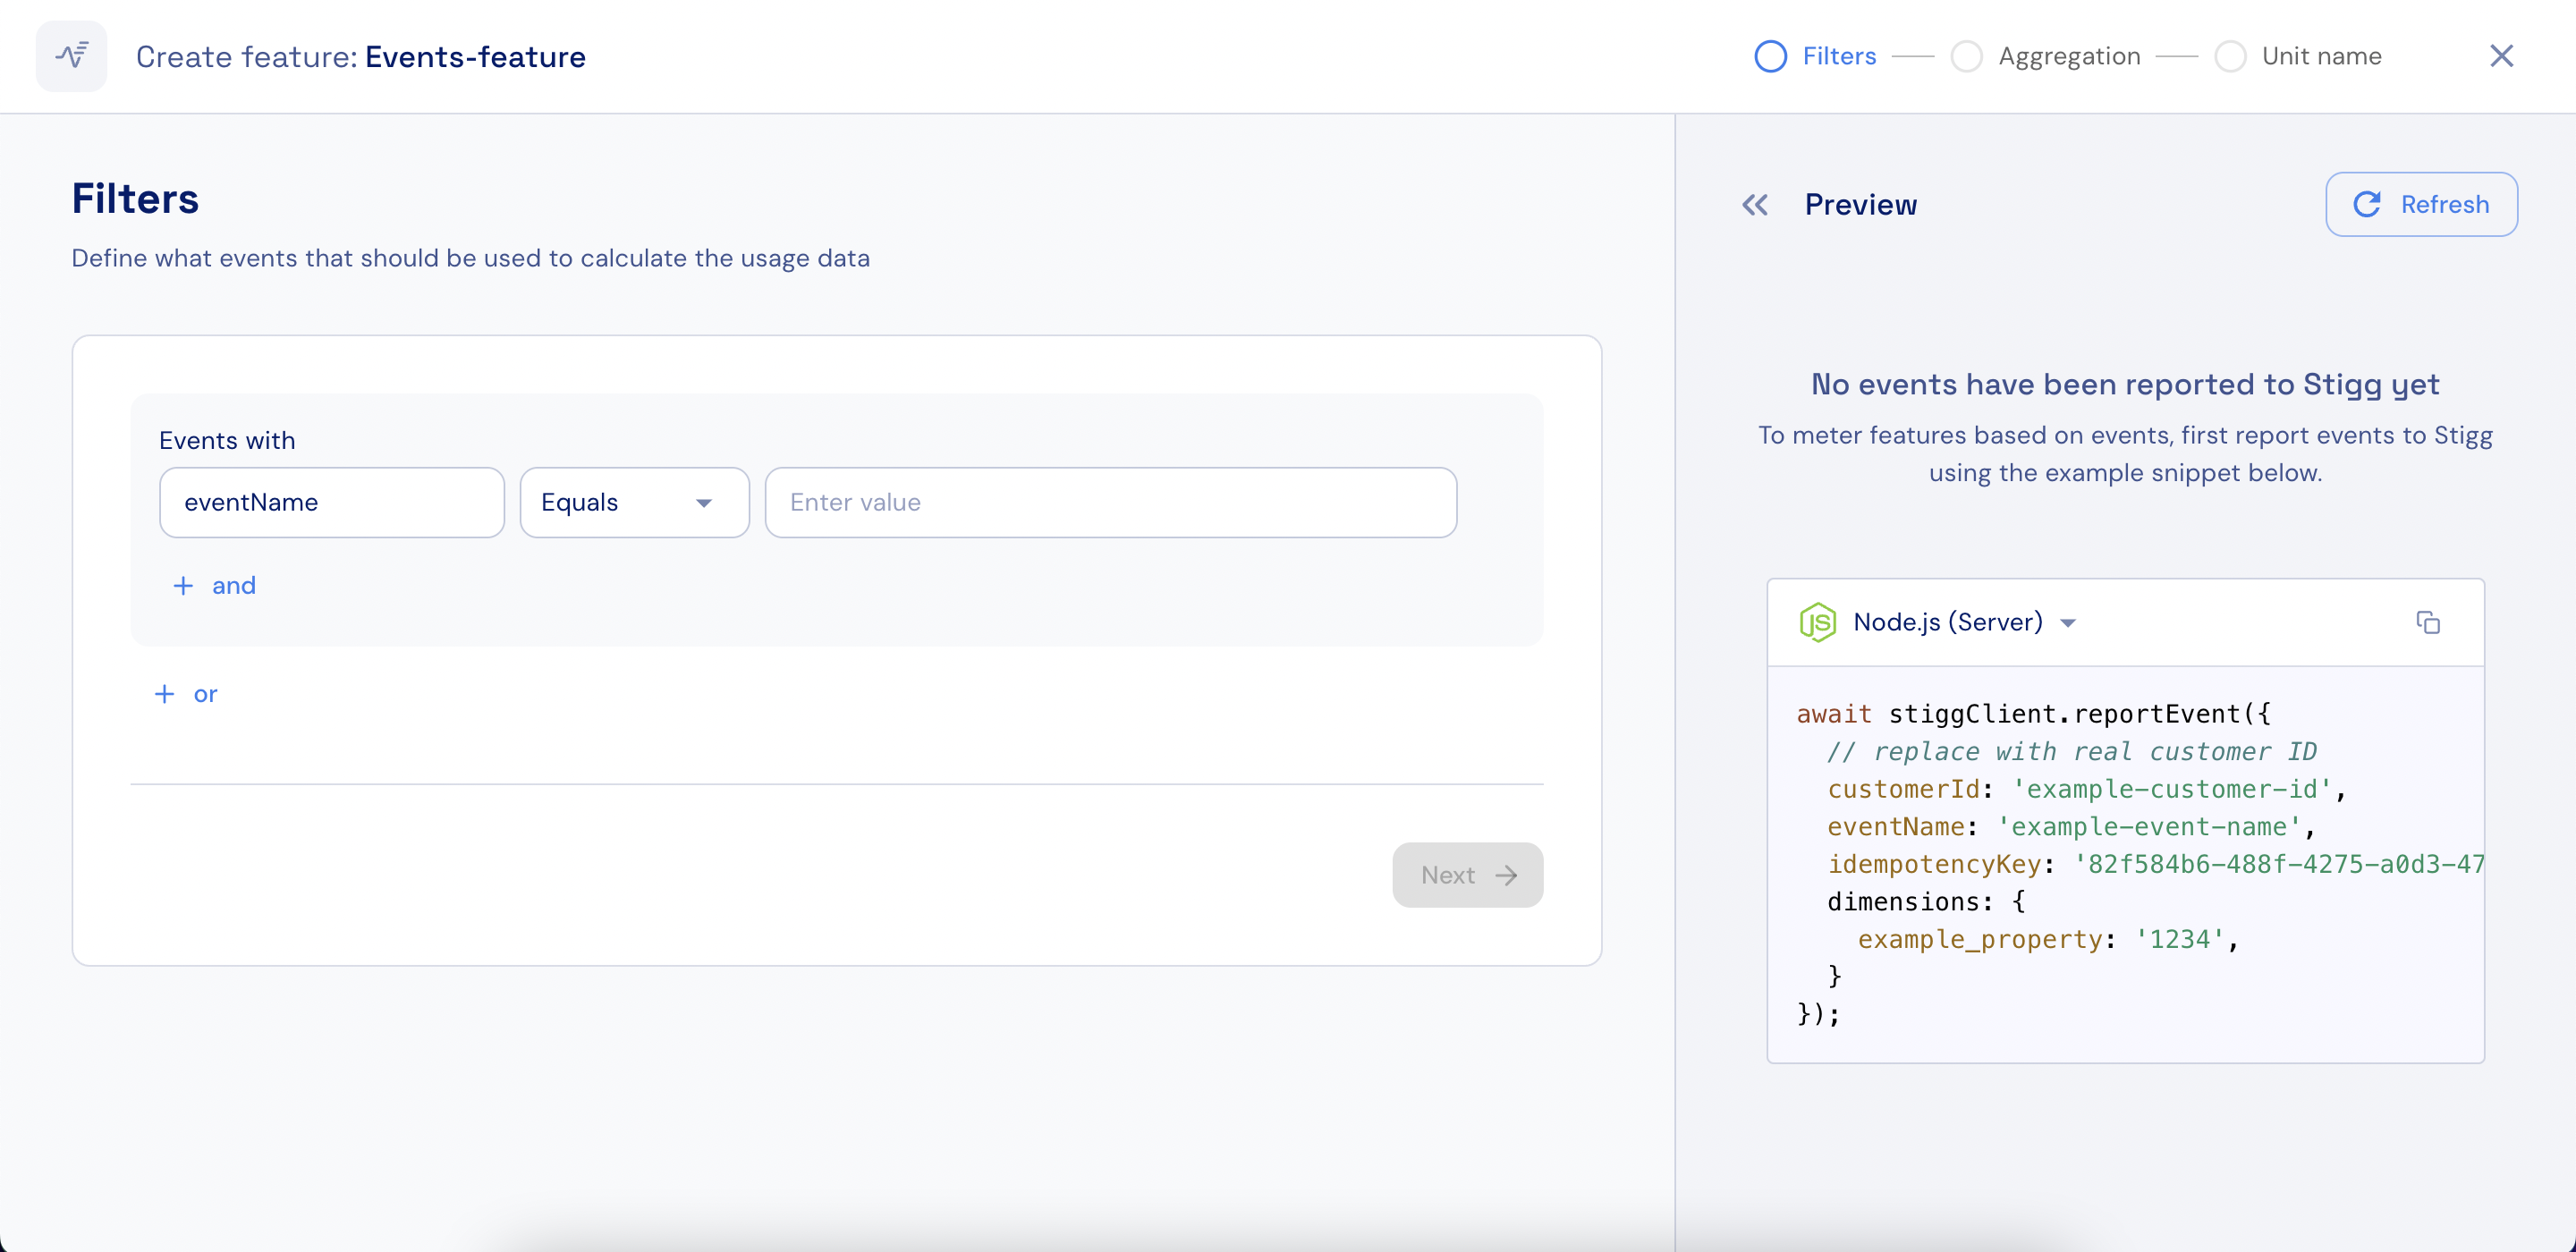Go to the Unit name step label
Viewport: 2576px width, 1252px height.
click(x=2321, y=56)
